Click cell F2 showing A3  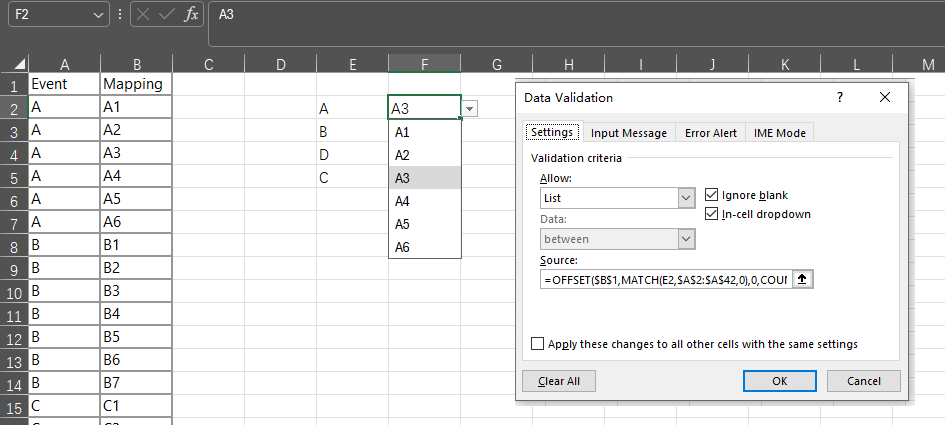425,108
